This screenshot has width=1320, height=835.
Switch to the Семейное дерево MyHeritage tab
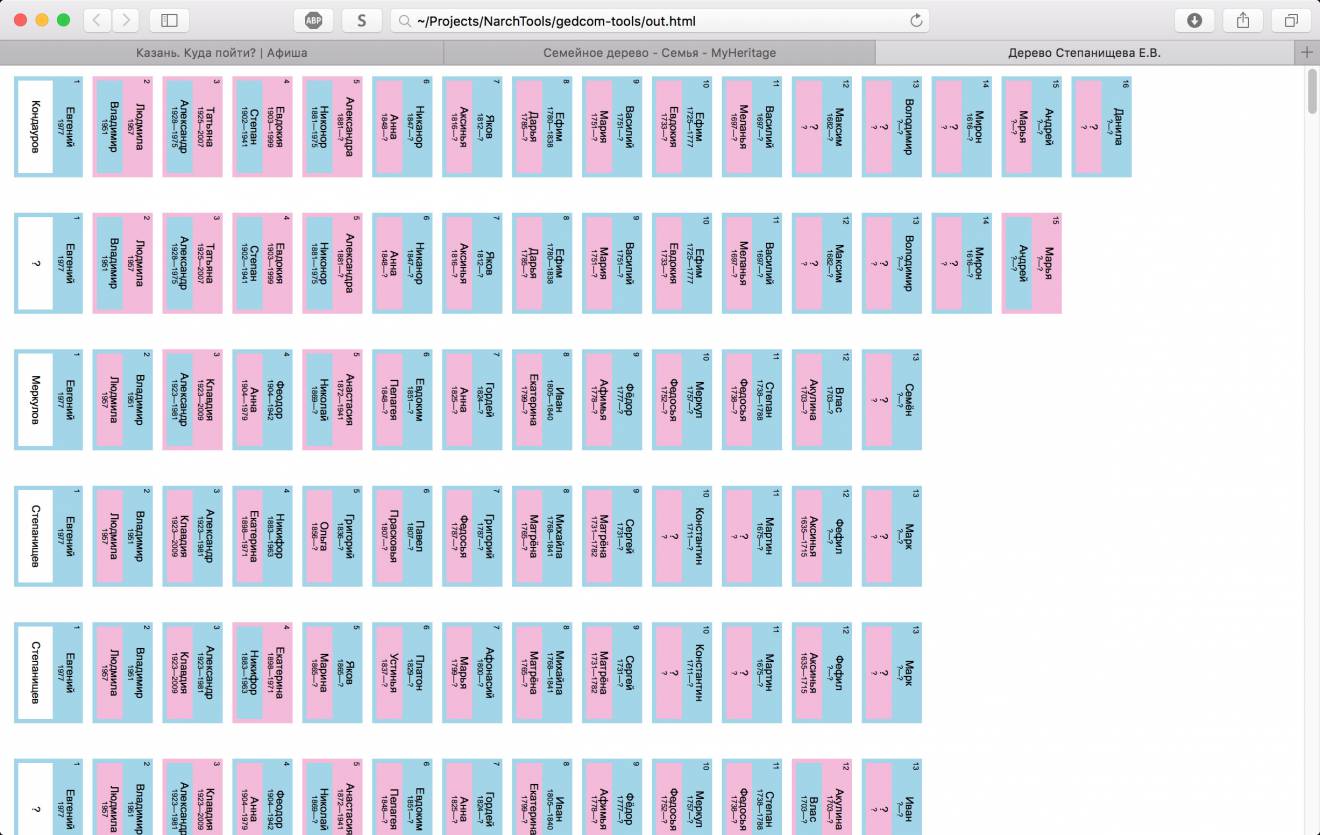[659, 52]
